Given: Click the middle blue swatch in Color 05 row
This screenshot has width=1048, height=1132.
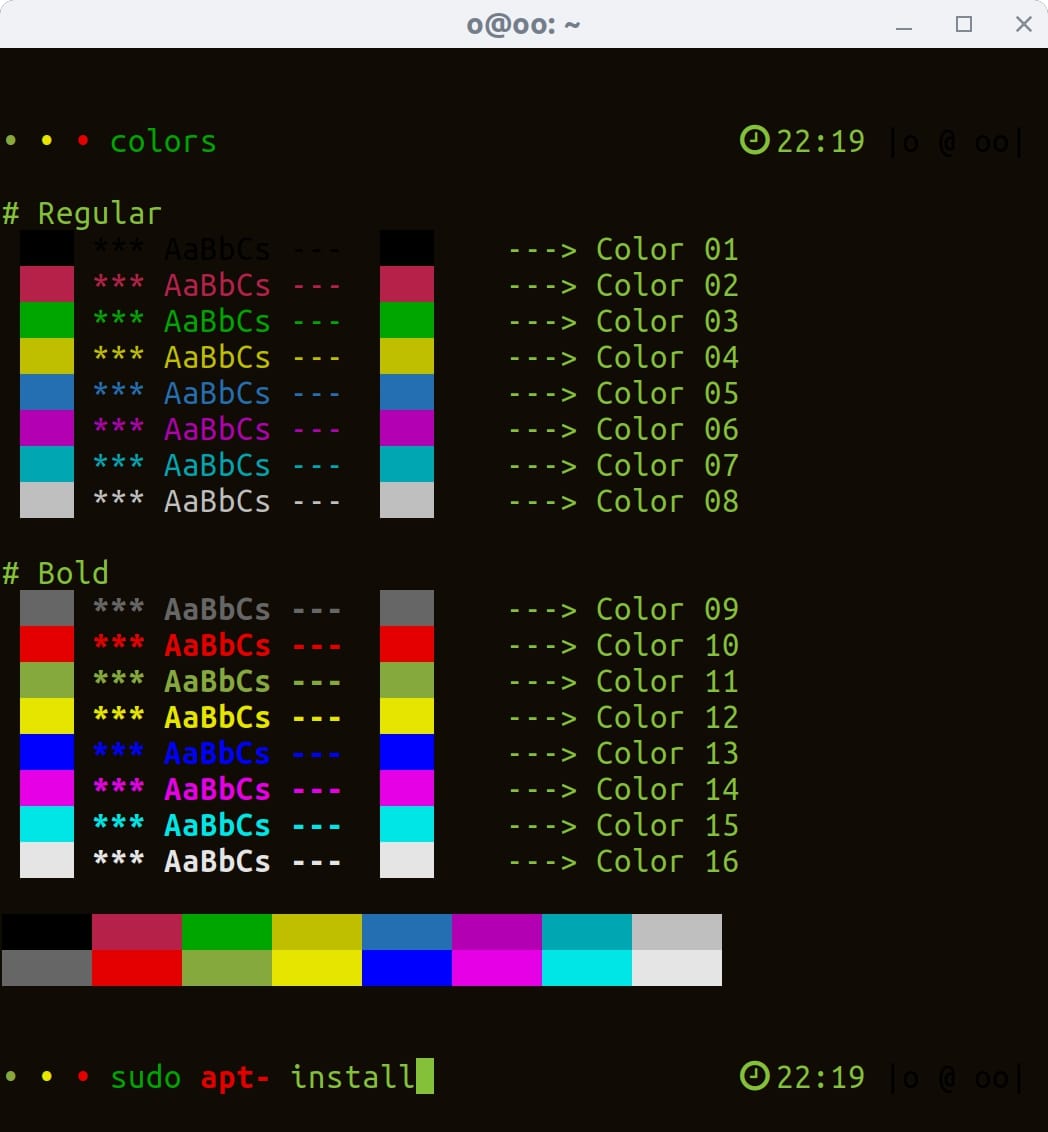Looking at the screenshot, I should 407,393.
